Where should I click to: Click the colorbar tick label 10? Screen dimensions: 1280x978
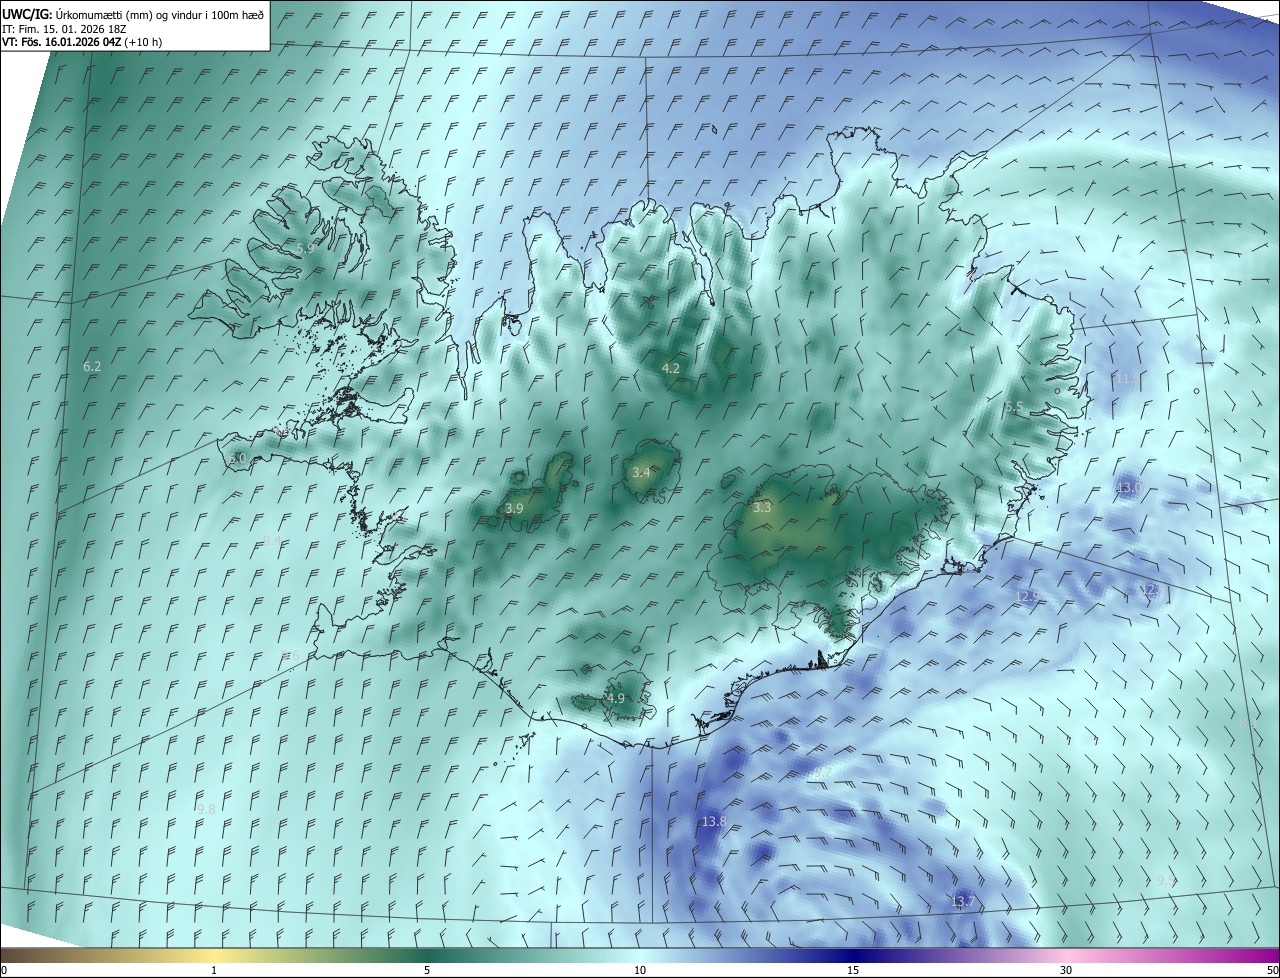click(x=640, y=970)
